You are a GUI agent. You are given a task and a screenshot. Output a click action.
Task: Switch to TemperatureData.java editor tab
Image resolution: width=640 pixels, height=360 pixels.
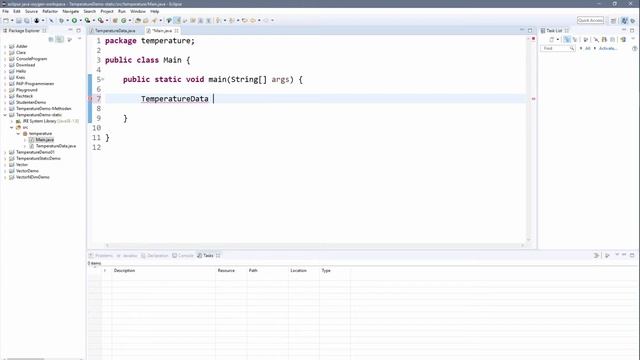pos(115,31)
